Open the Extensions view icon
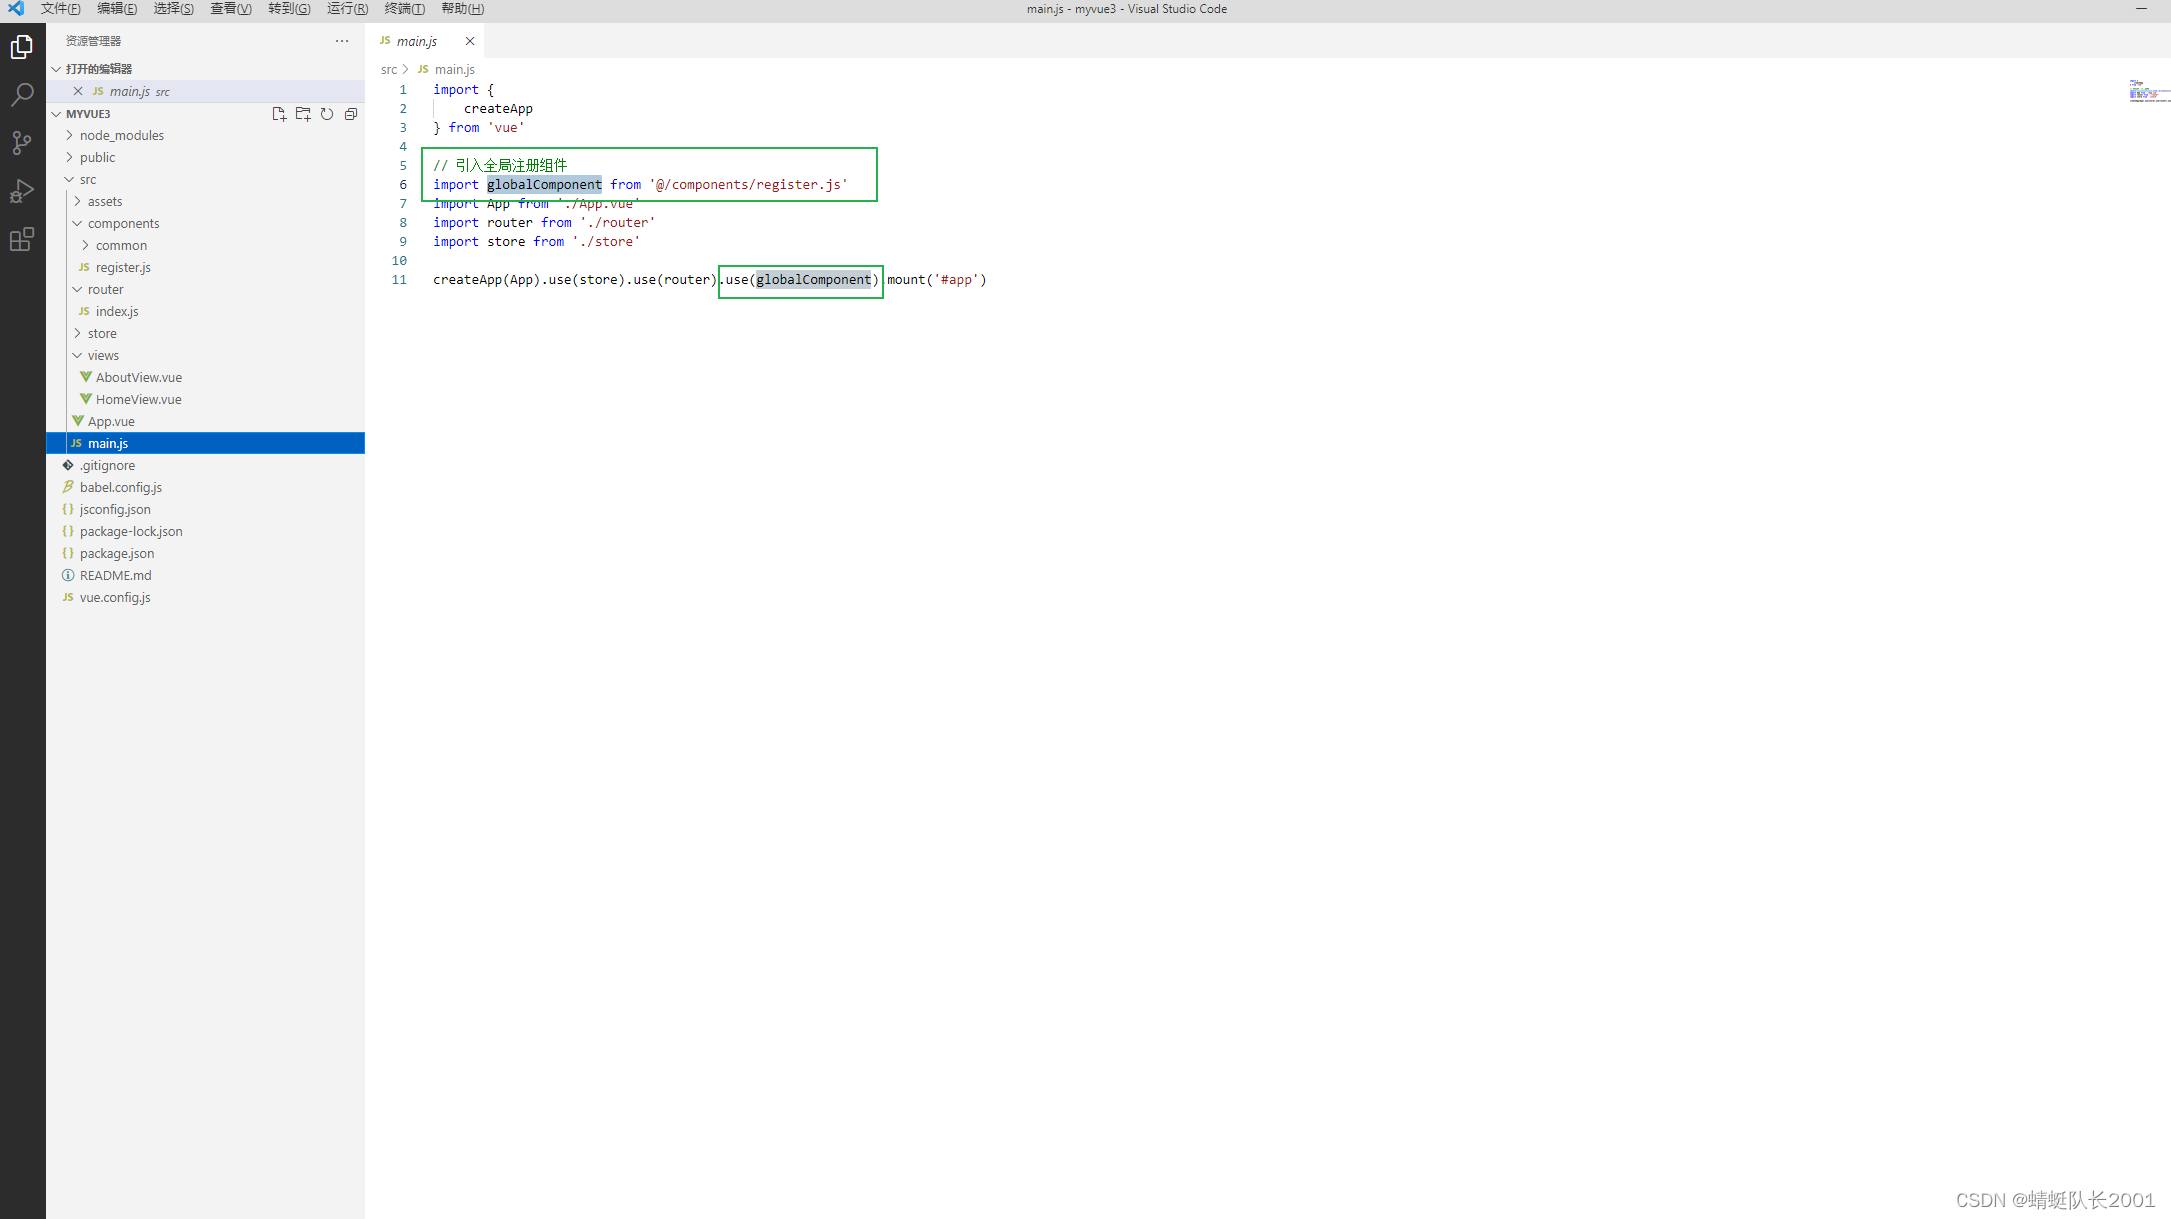 pos(22,239)
